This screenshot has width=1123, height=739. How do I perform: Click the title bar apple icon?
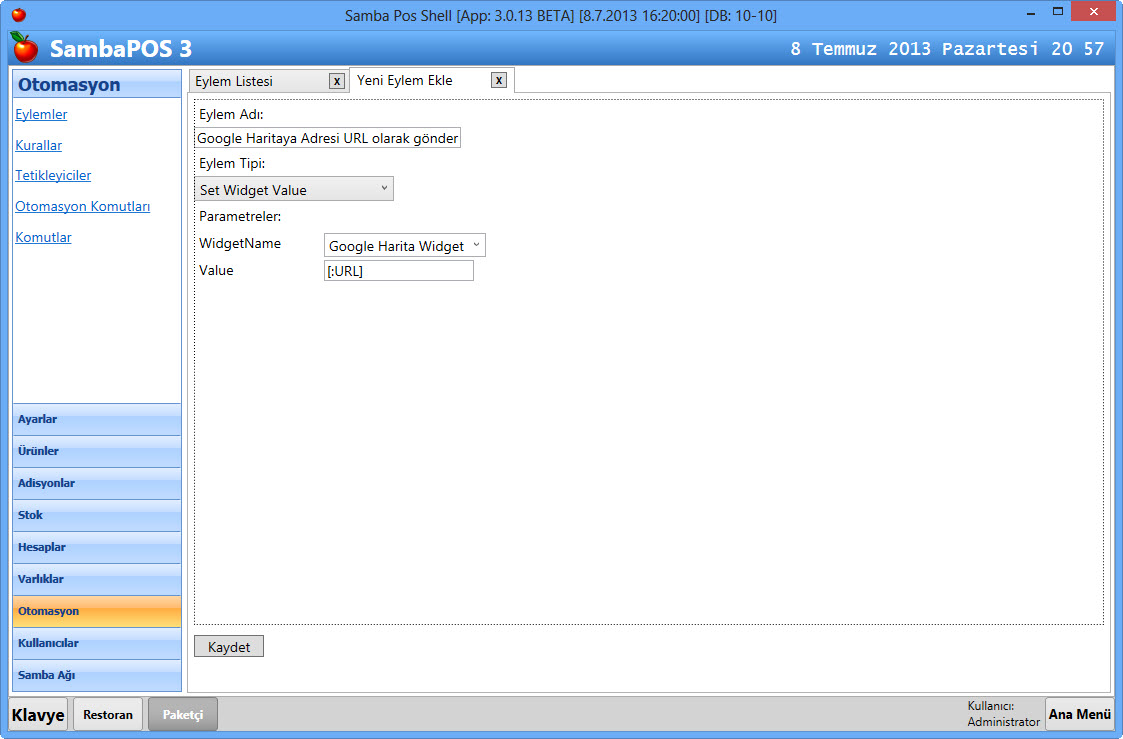(18, 15)
